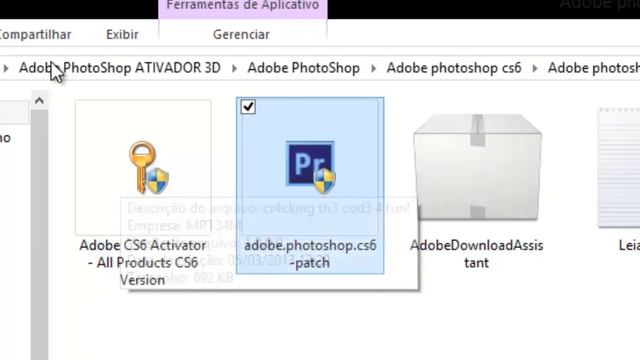
Task: Expand arrow before Adobe PhotoShop ATIVADOR 3D
Action: click(x=6, y=68)
